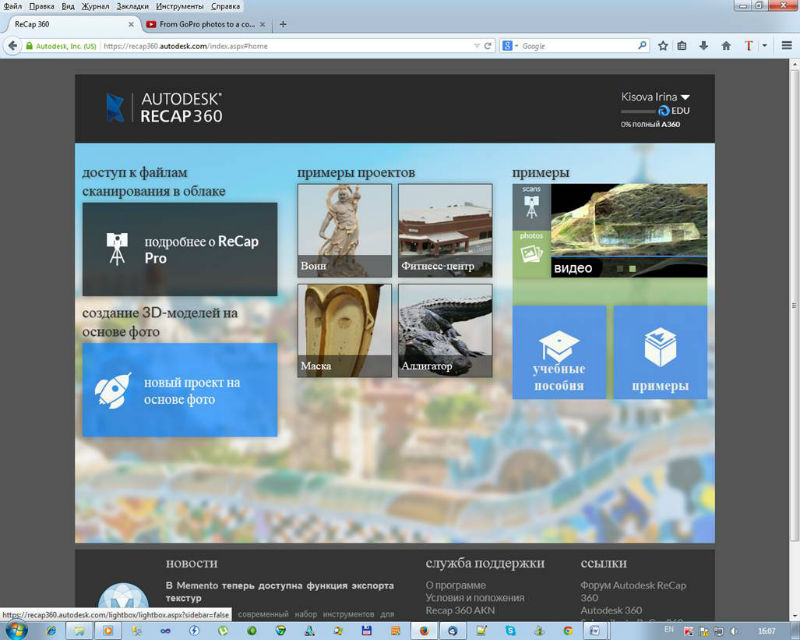
Task: Reload the page with the refresh icon
Action: coord(488,46)
